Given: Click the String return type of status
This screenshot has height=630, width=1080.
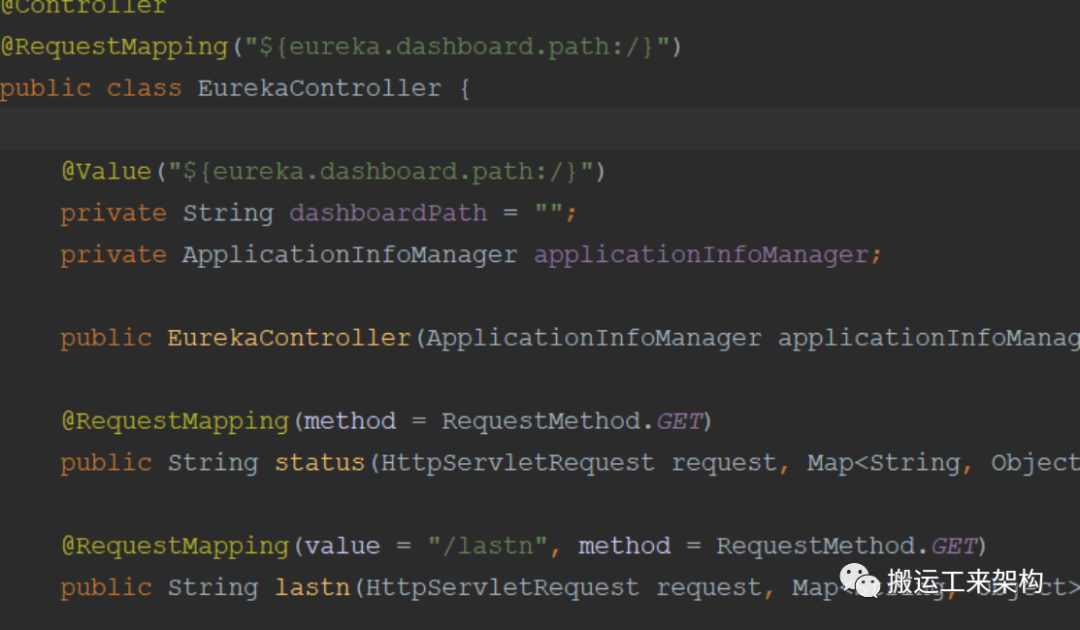Looking at the screenshot, I should coord(214,463).
